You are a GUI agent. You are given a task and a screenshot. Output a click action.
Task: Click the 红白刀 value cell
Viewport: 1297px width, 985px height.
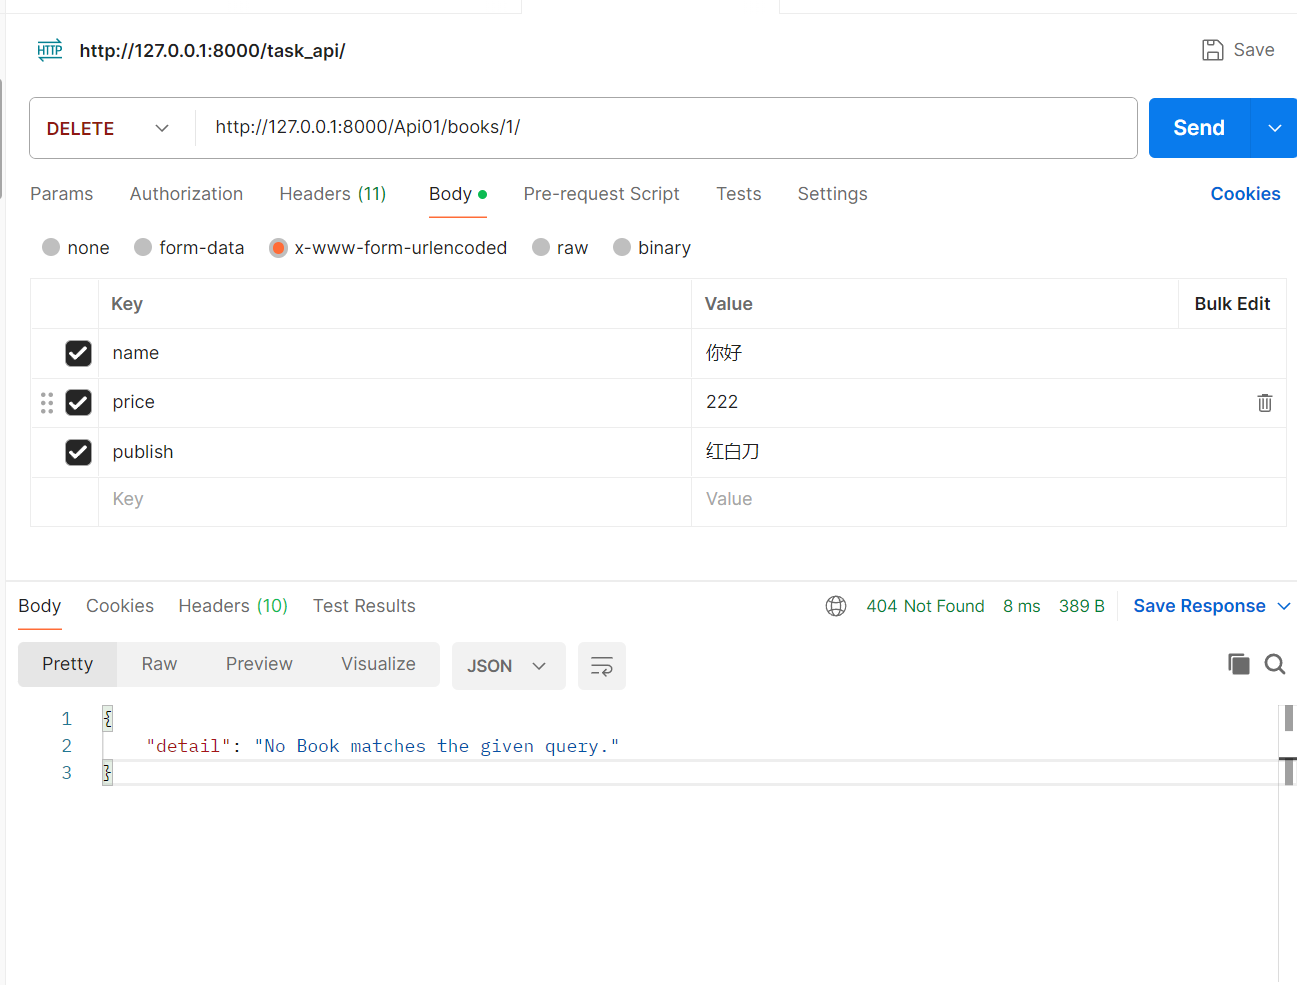988,452
